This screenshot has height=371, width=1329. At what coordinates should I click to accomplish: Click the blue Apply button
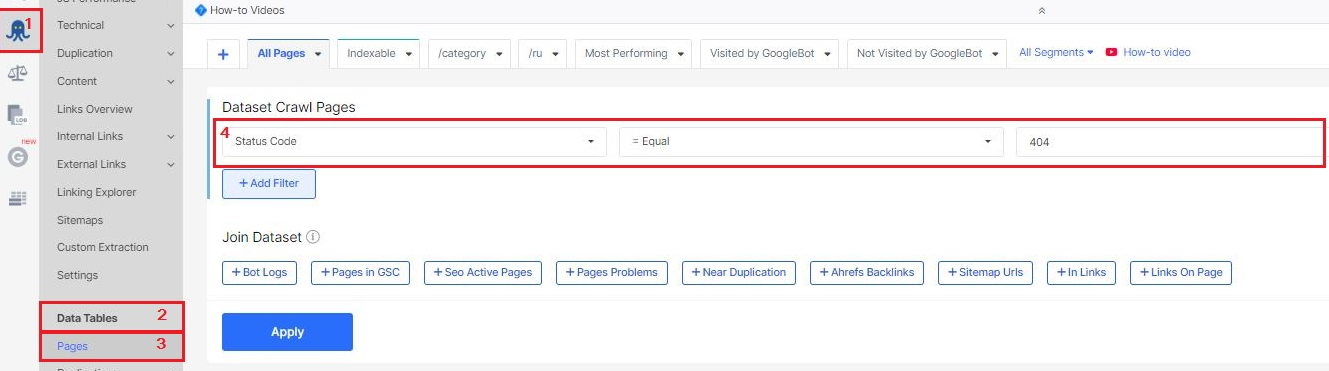pyautogui.click(x=287, y=332)
